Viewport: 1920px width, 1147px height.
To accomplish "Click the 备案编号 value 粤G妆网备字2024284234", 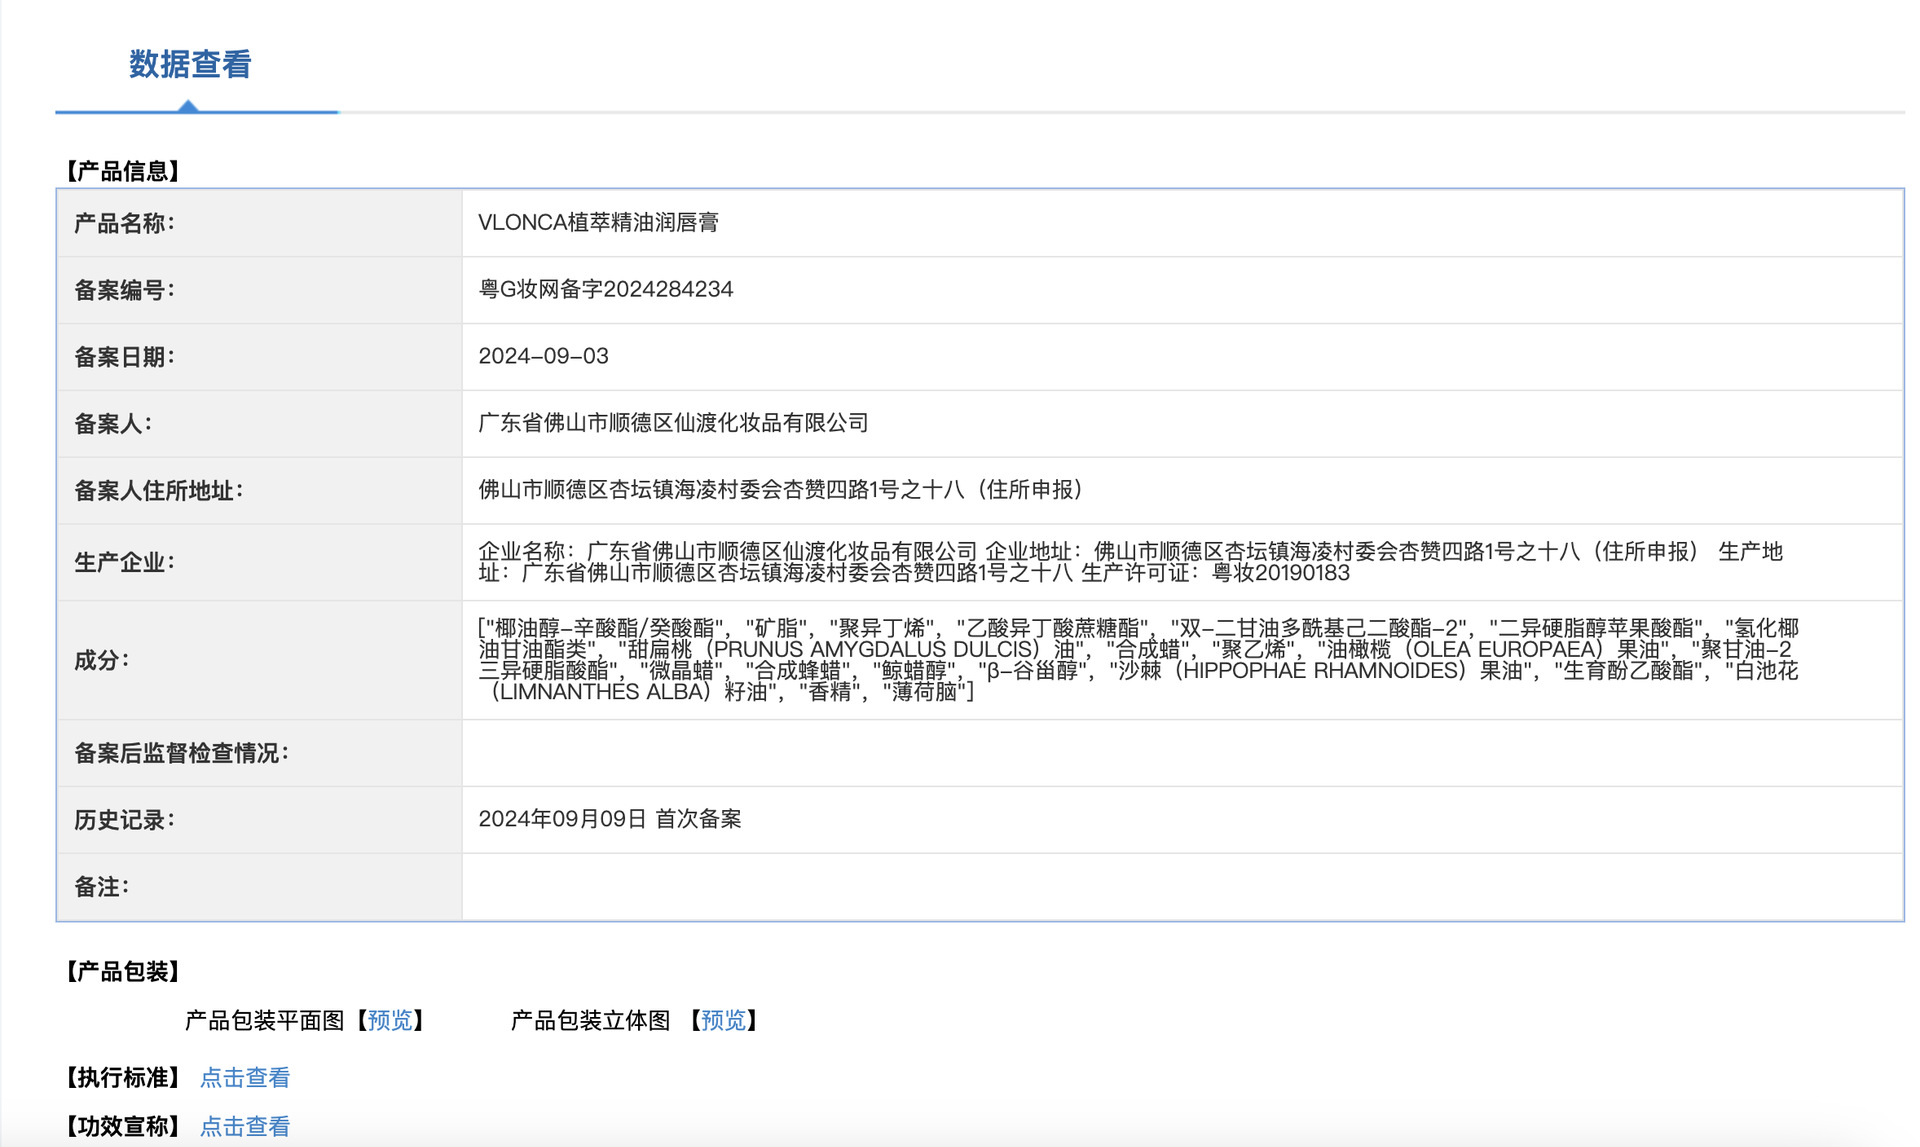I will [x=605, y=289].
